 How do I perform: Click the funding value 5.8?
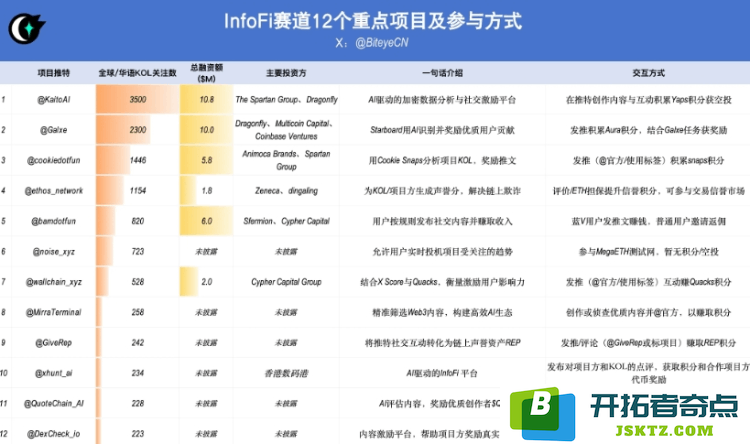207,160
